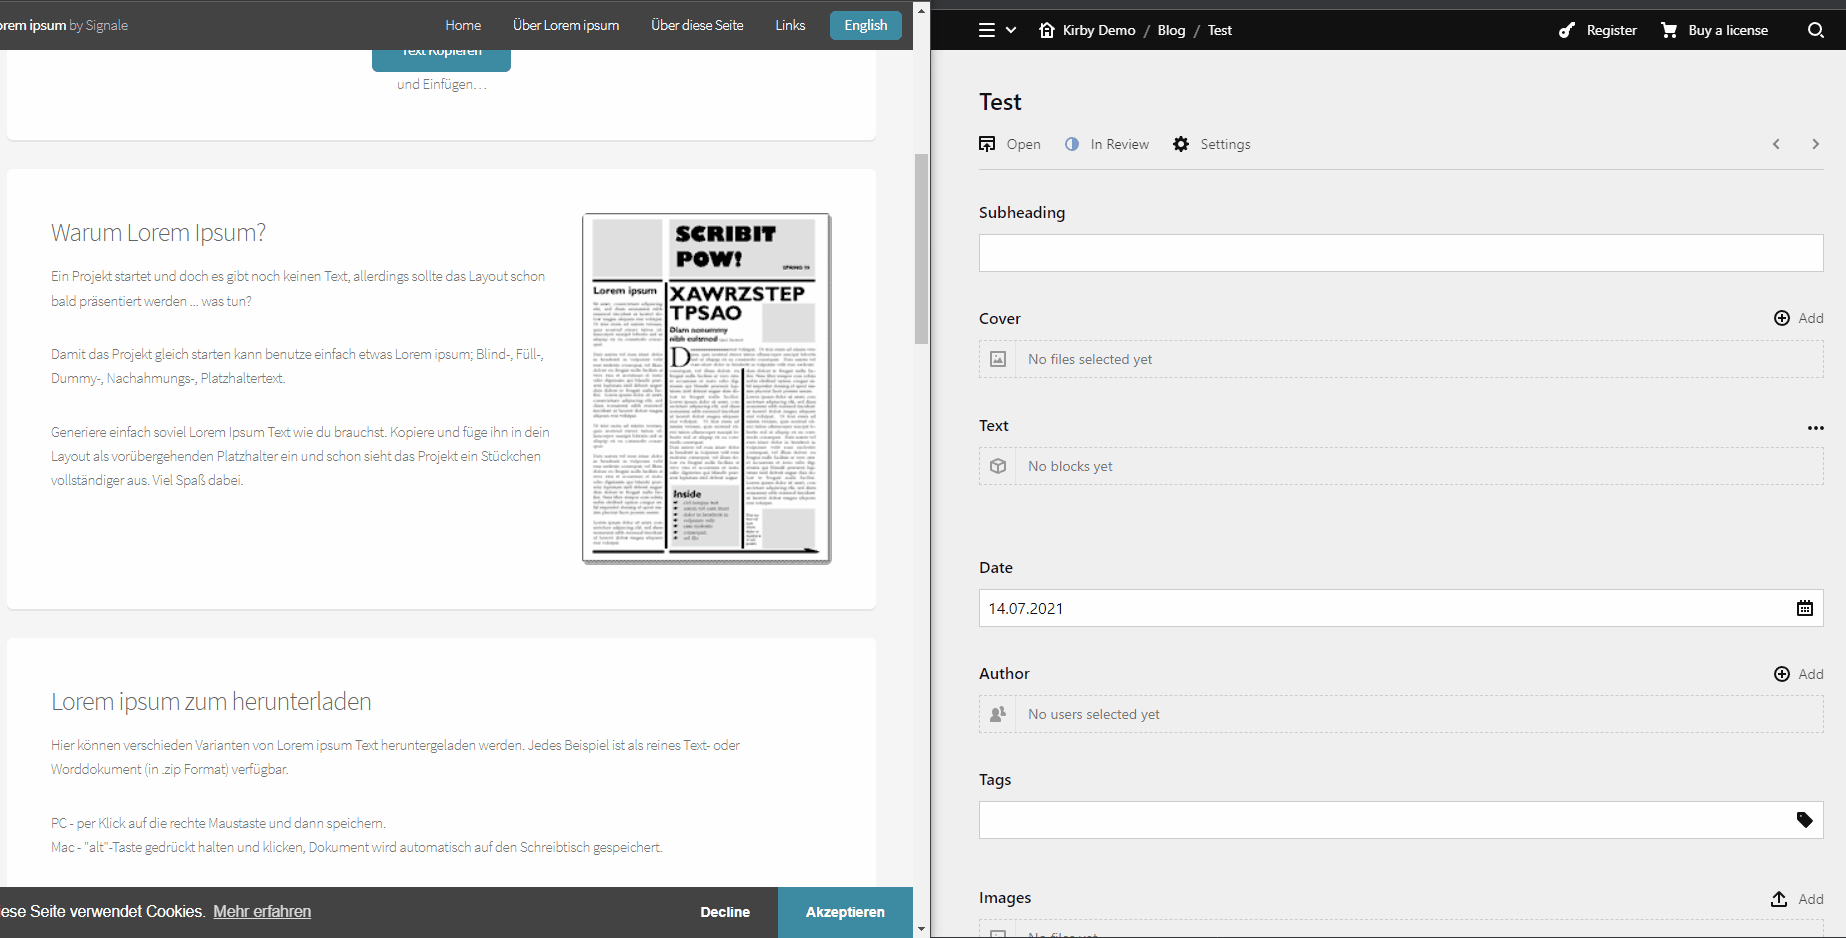
Task: Select Über Lorem ipsum navigation item
Action: 566,25
